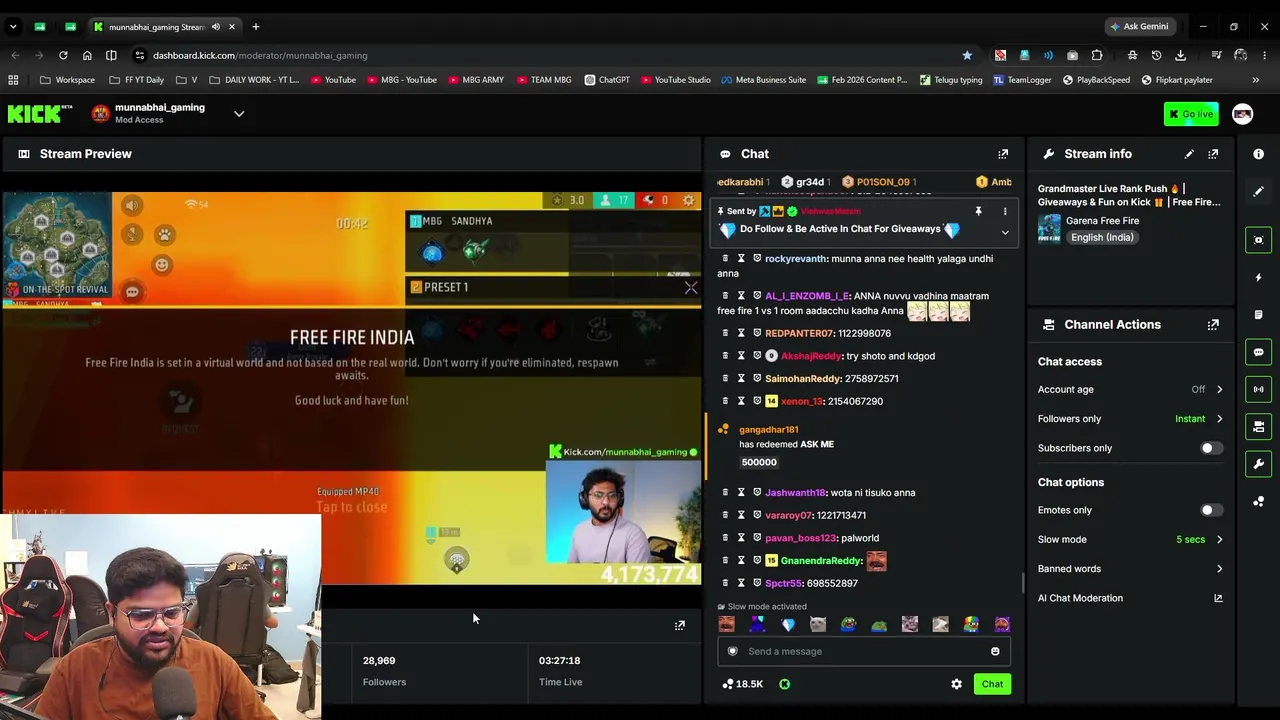
Task: Edit stream info with pencil icon
Action: point(1189,154)
